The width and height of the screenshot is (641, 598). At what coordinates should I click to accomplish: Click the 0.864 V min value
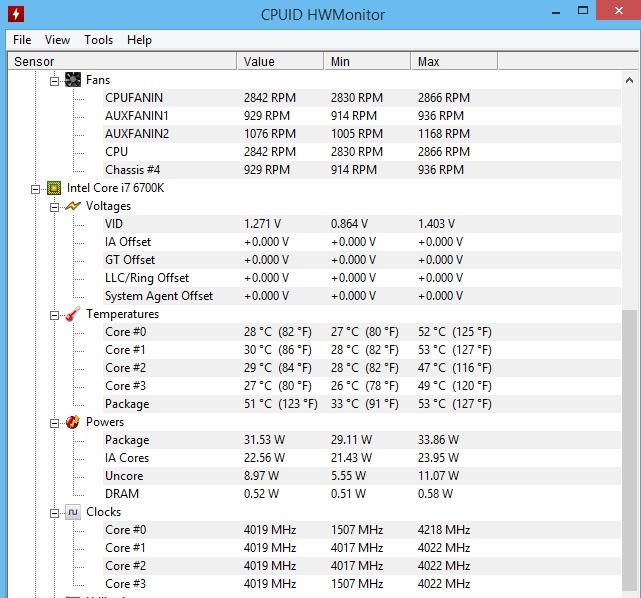pos(349,224)
